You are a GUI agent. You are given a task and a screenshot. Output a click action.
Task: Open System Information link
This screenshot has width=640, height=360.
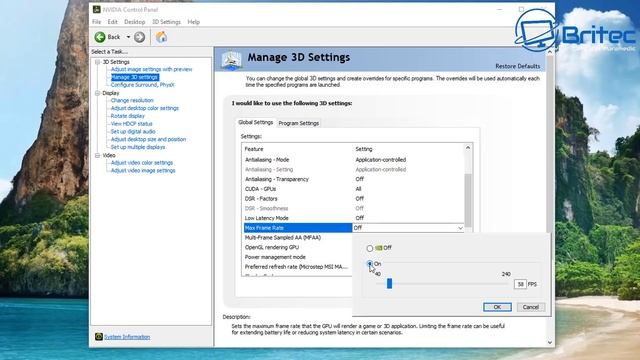coord(127,337)
